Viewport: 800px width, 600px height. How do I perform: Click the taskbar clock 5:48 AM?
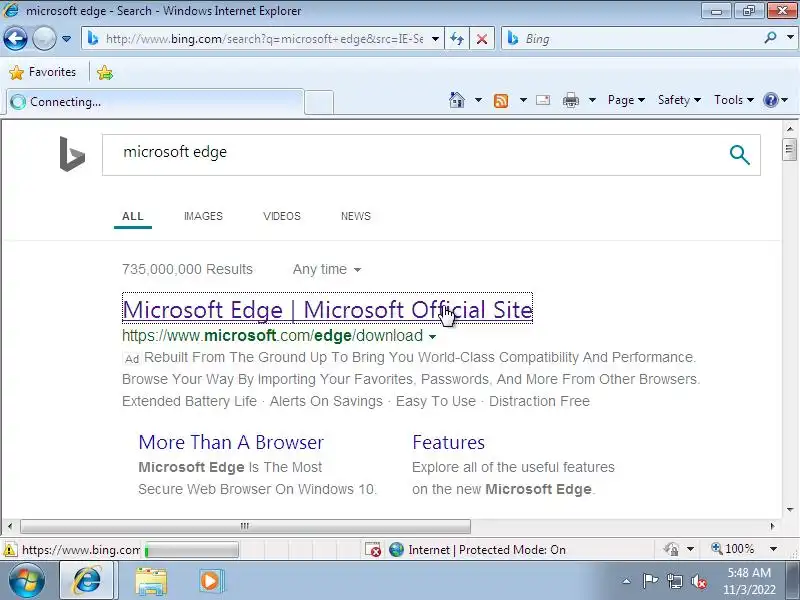(x=749, y=581)
